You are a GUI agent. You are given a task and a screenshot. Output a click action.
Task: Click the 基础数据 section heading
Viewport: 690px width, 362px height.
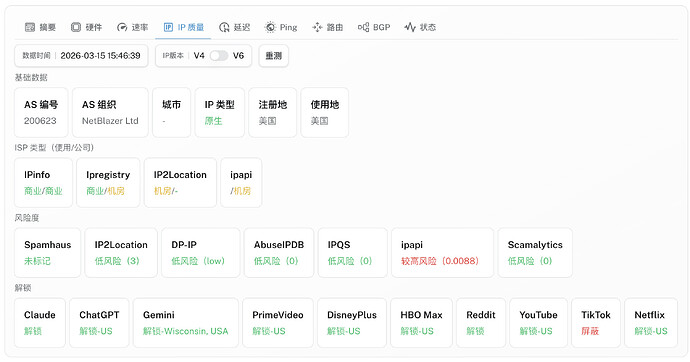(31, 77)
